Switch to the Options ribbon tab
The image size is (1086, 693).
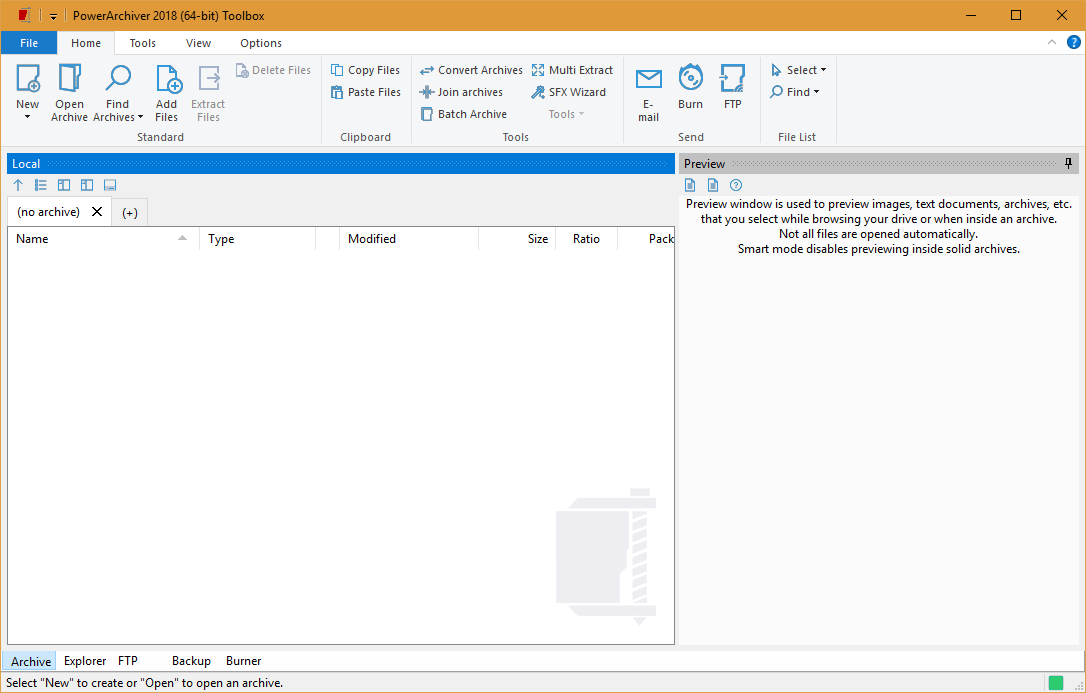[261, 43]
